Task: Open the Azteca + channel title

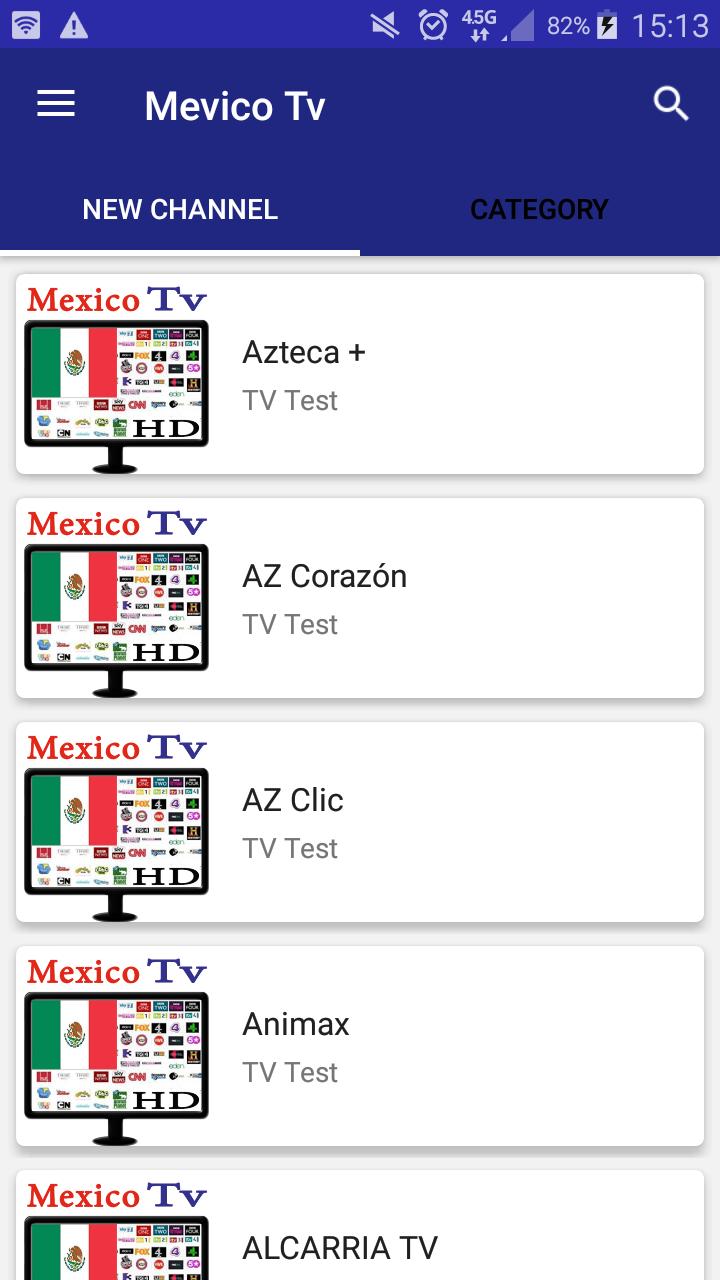Action: (x=304, y=352)
